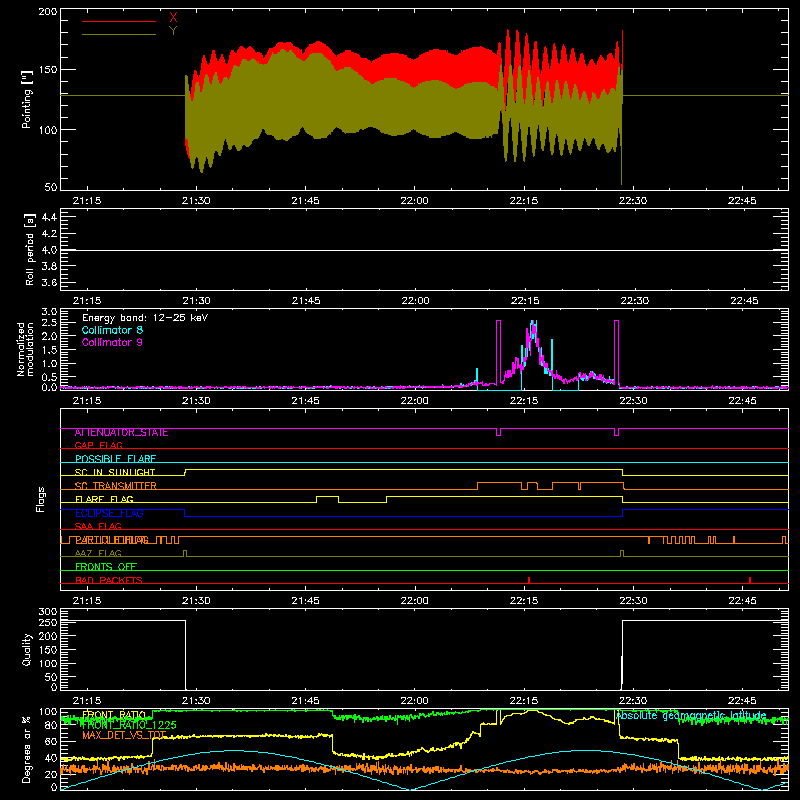Click the cyan "Collimator 8" legend label

pyautogui.click(x=112, y=330)
